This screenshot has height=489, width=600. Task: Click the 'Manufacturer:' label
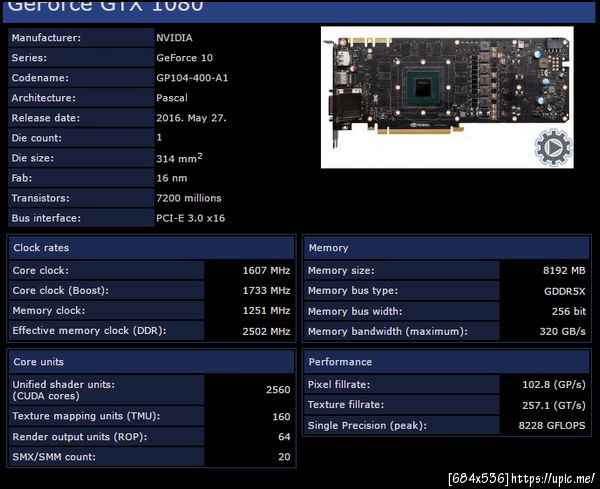coord(46,38)
